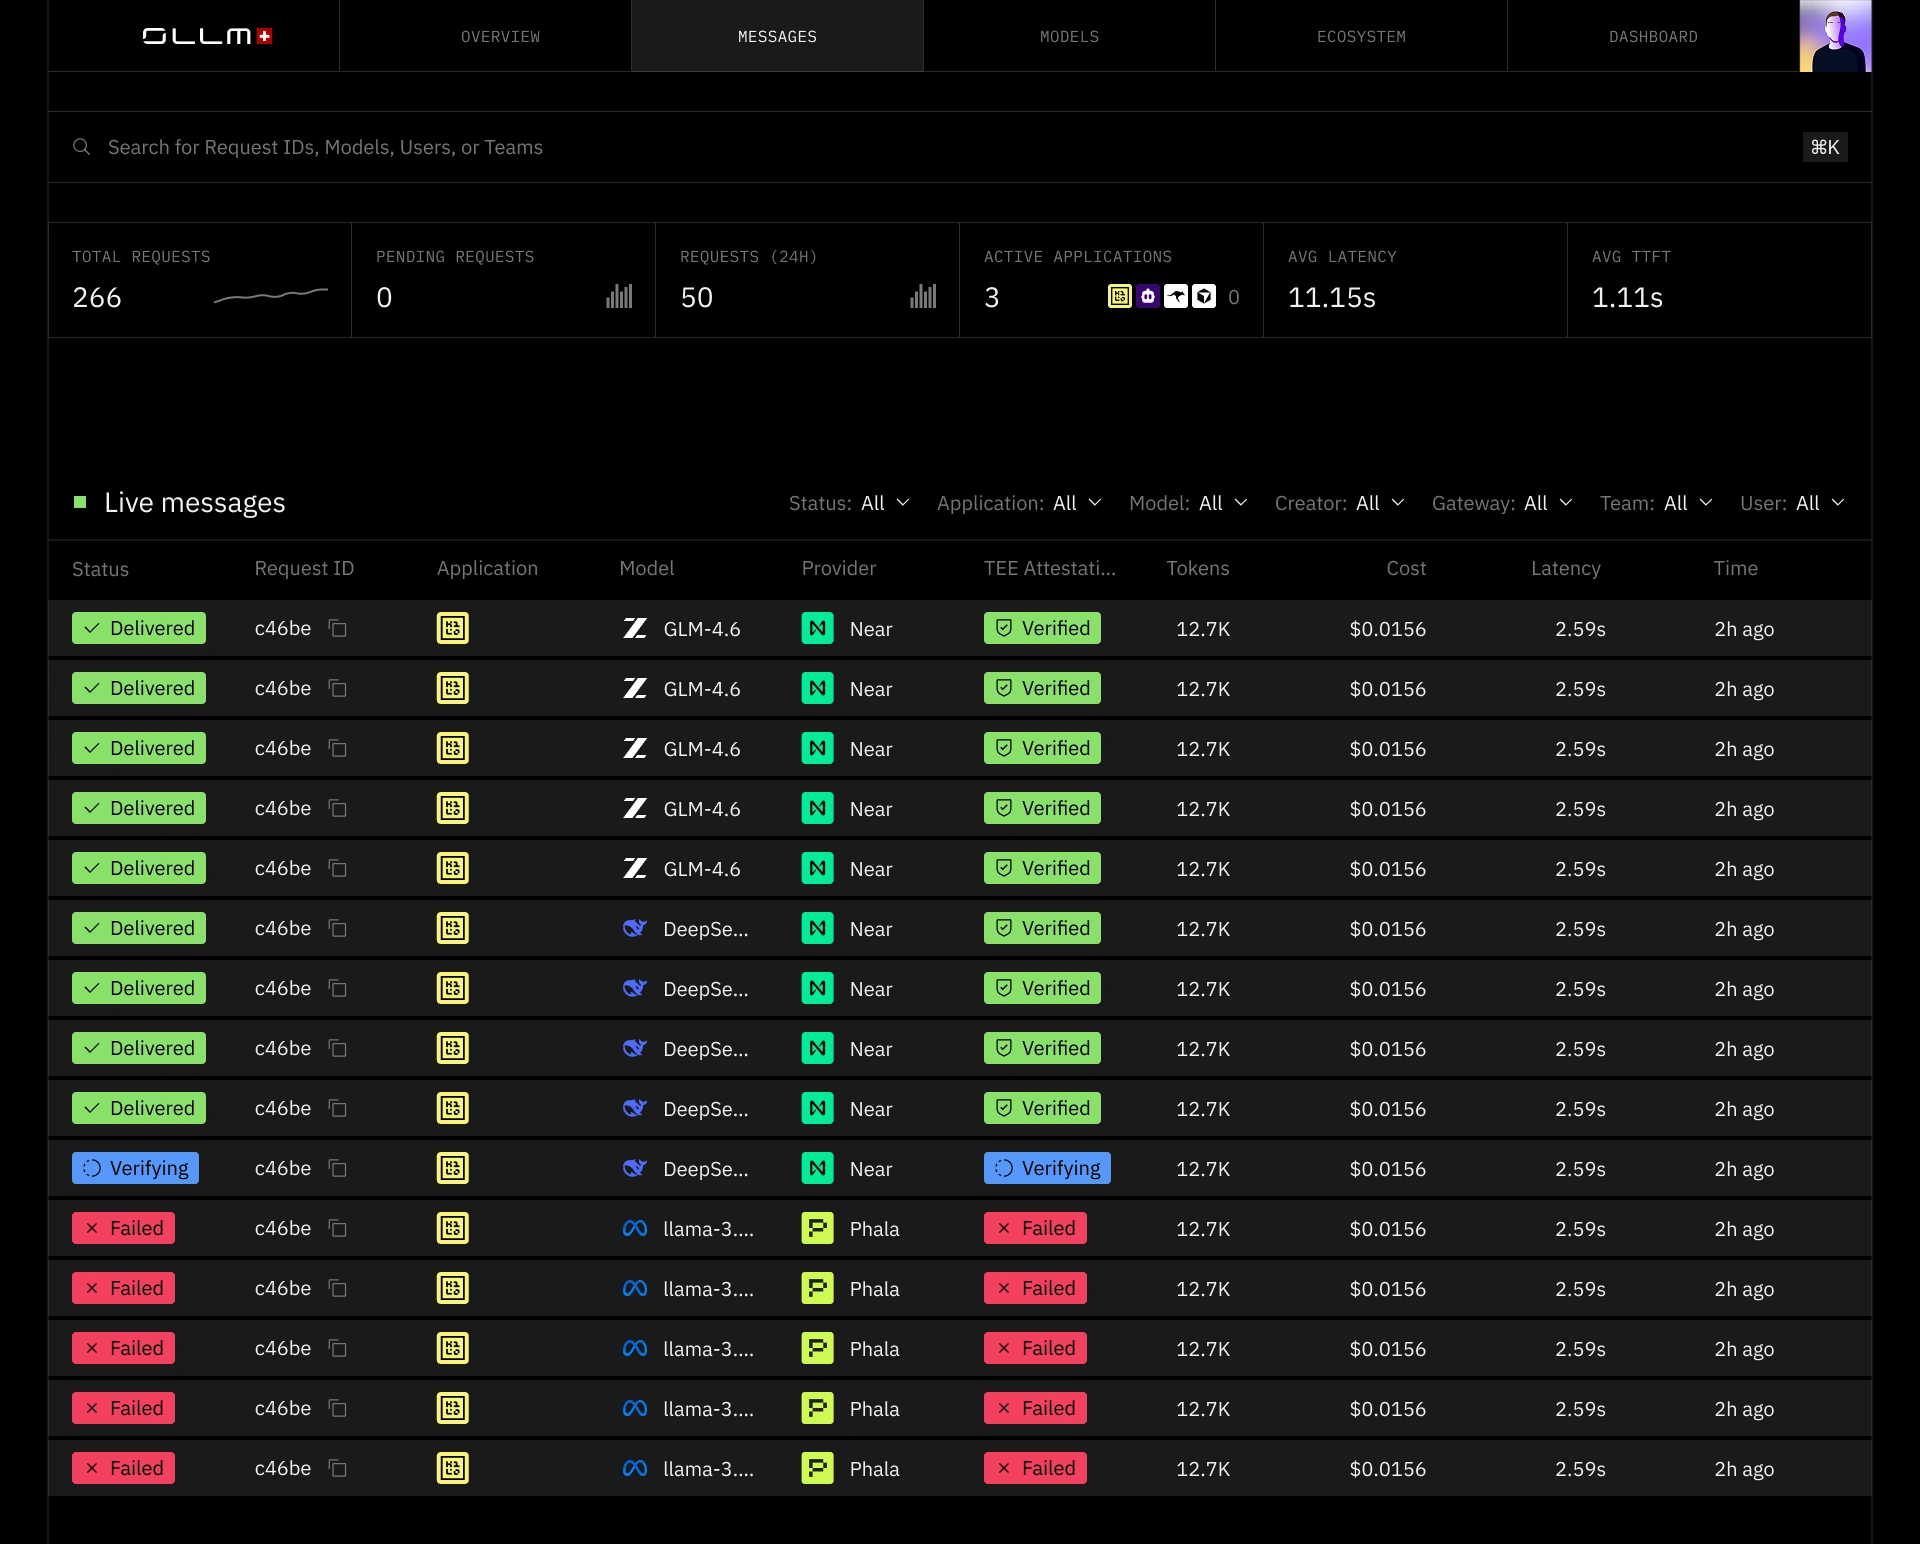The width and height of the screenshot is (1920, 1544).
Task: Open the user profile avatar
Action: [1835, 36]
